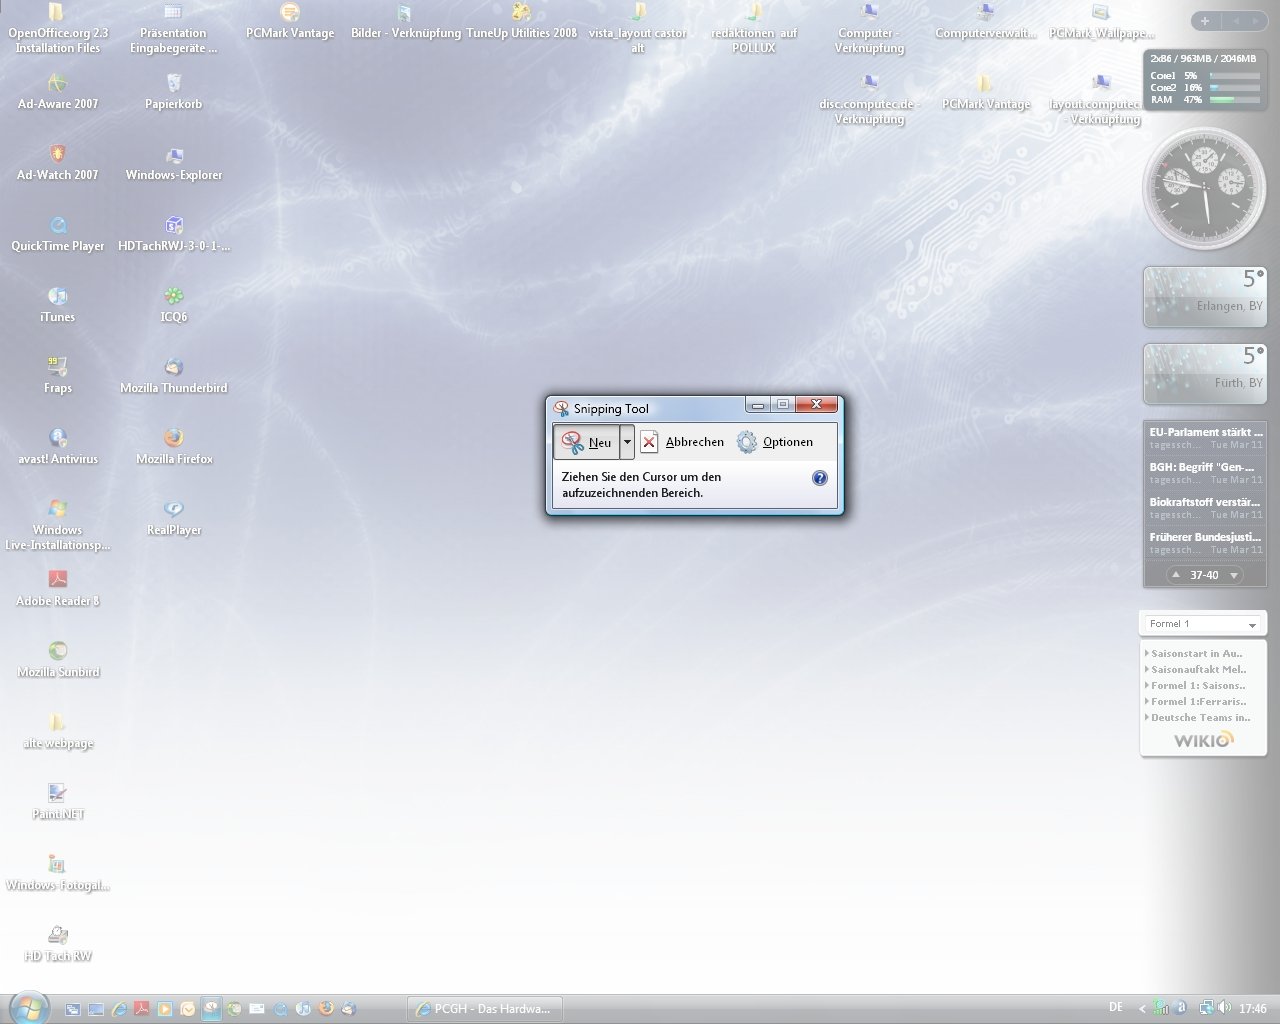The image size is (1280, 1024).
Task: Click WIKIO logo in feed gadget
Action: tap(1204, 740)
